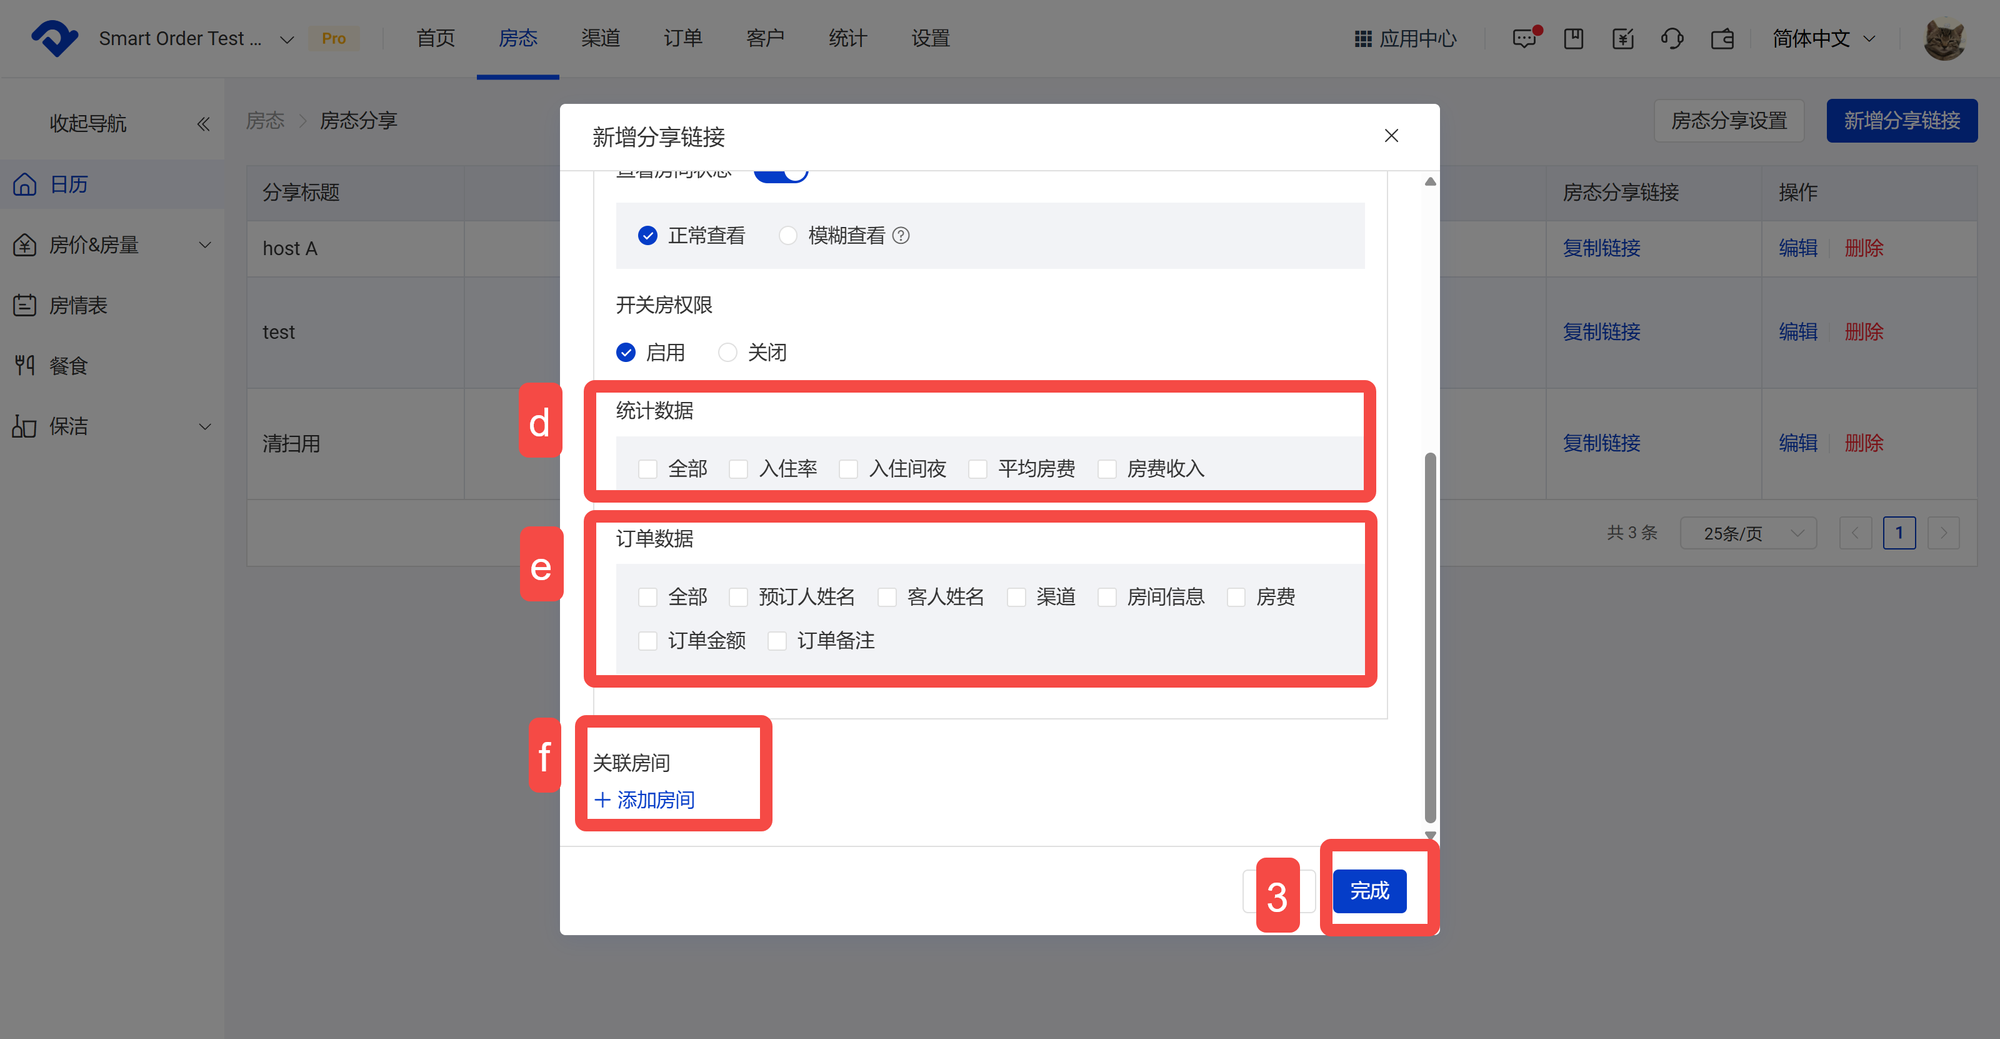
Task: Expand the 房价&房量 sidebar menu
Action: coord(112,245)
